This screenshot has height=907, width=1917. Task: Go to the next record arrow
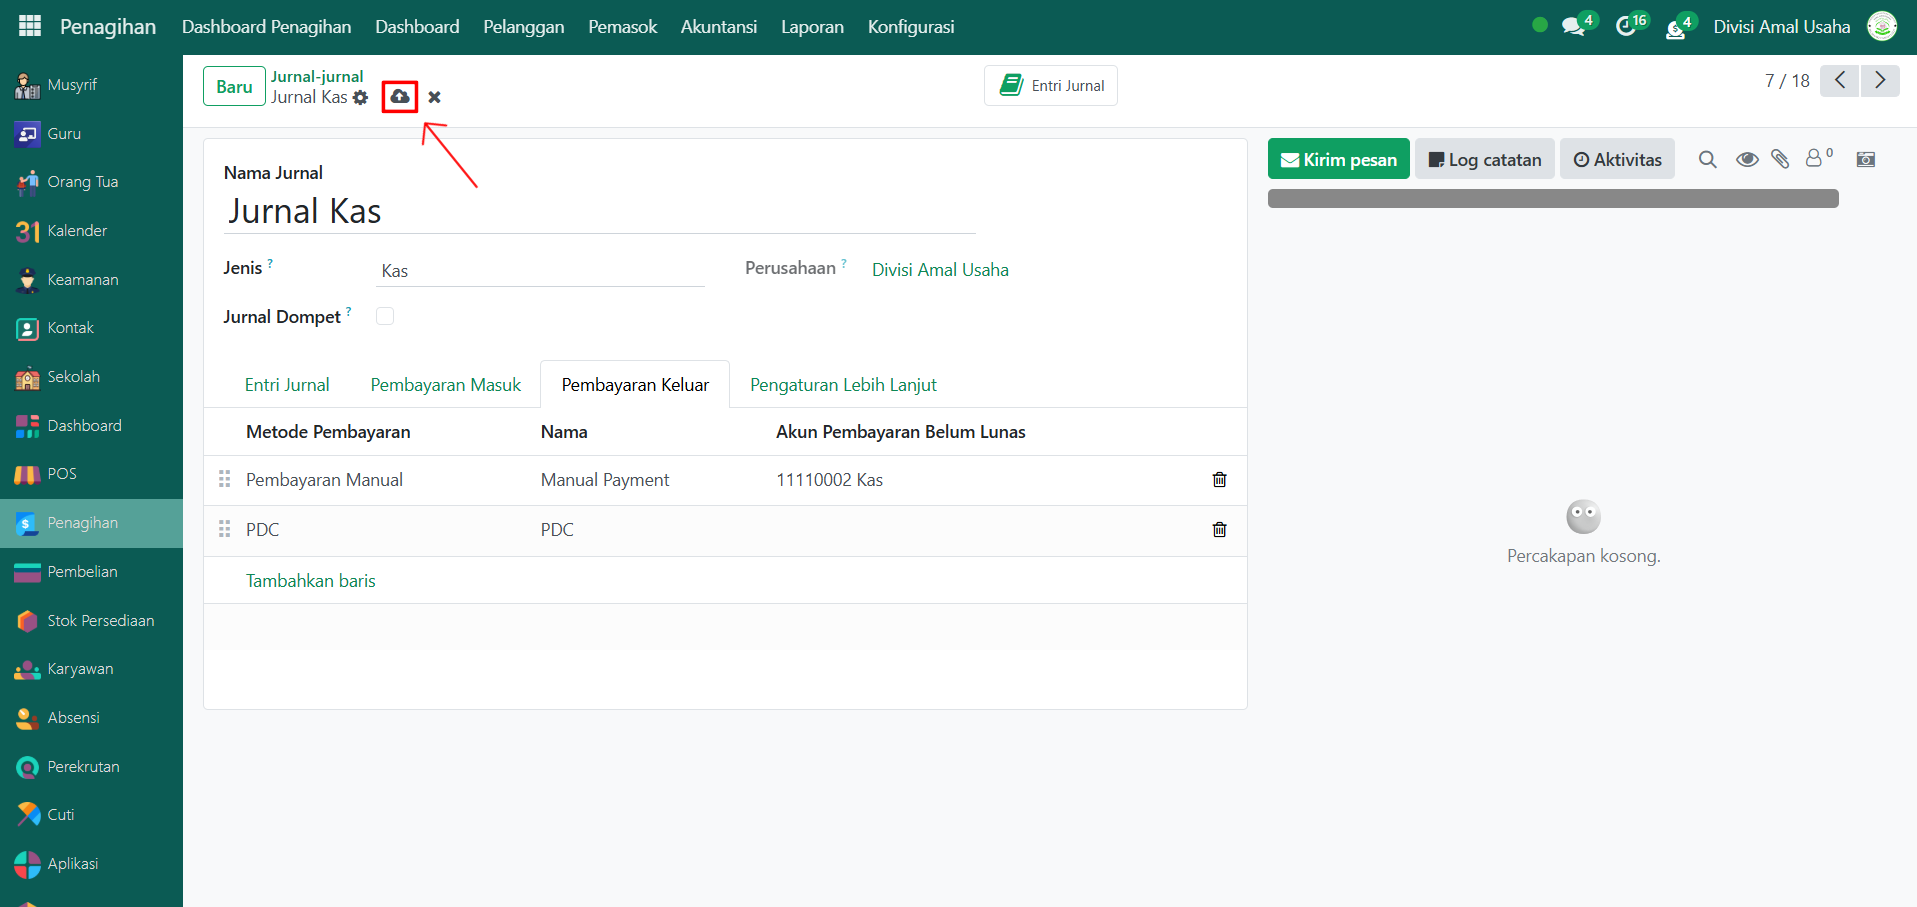tap(1879, 81)
